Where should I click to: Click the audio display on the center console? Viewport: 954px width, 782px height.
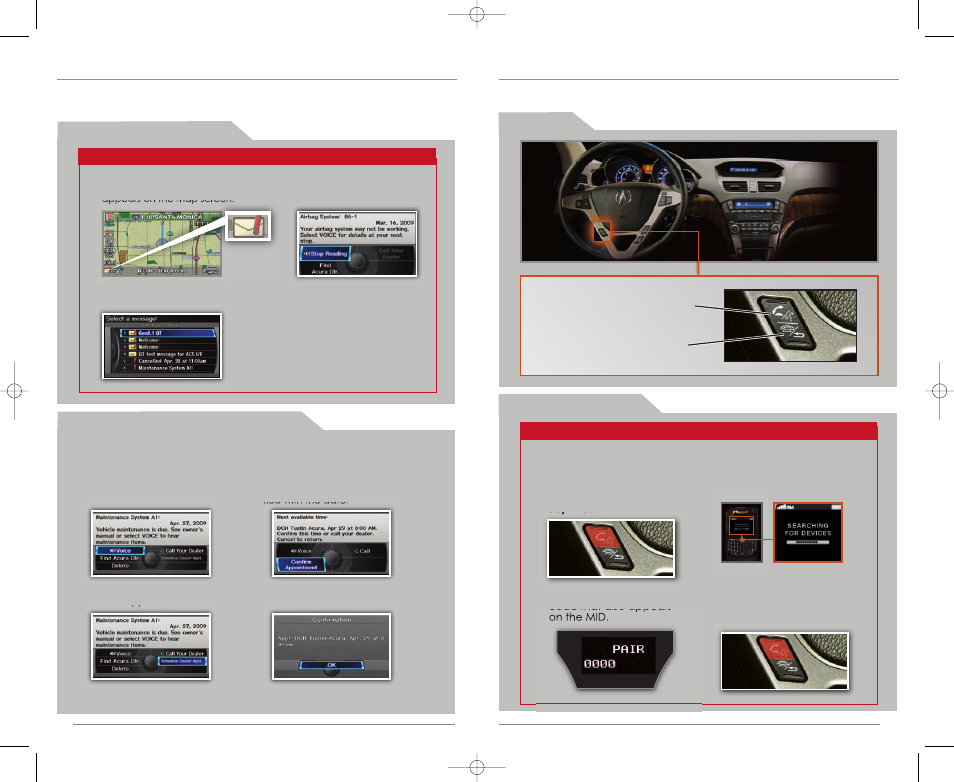(x=754, y=204)
